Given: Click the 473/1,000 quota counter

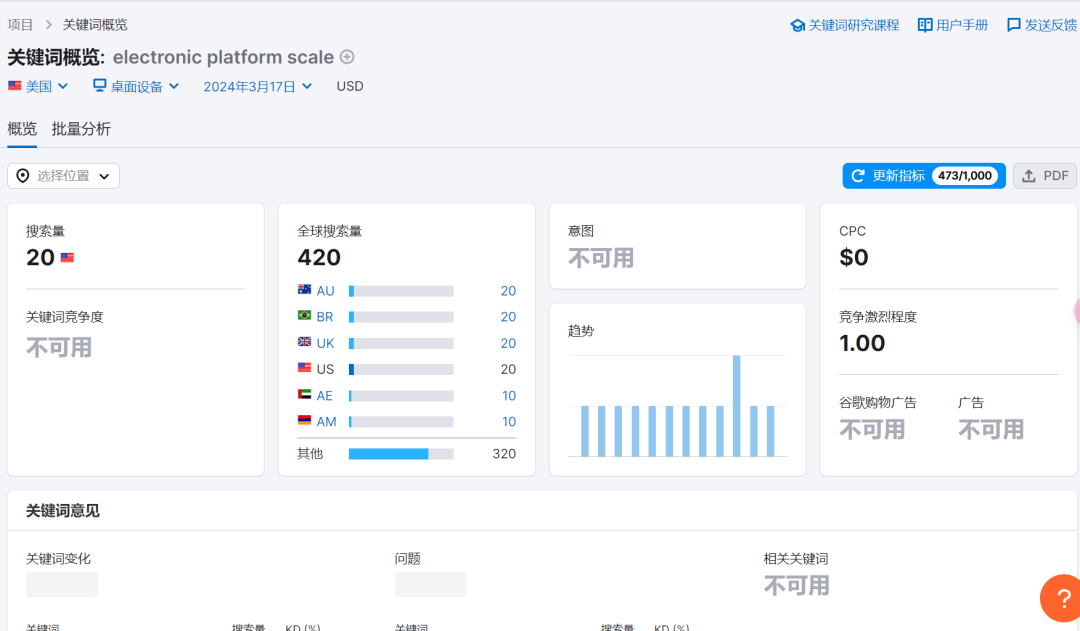Looking at the screenshot, I should click(966, 175).
